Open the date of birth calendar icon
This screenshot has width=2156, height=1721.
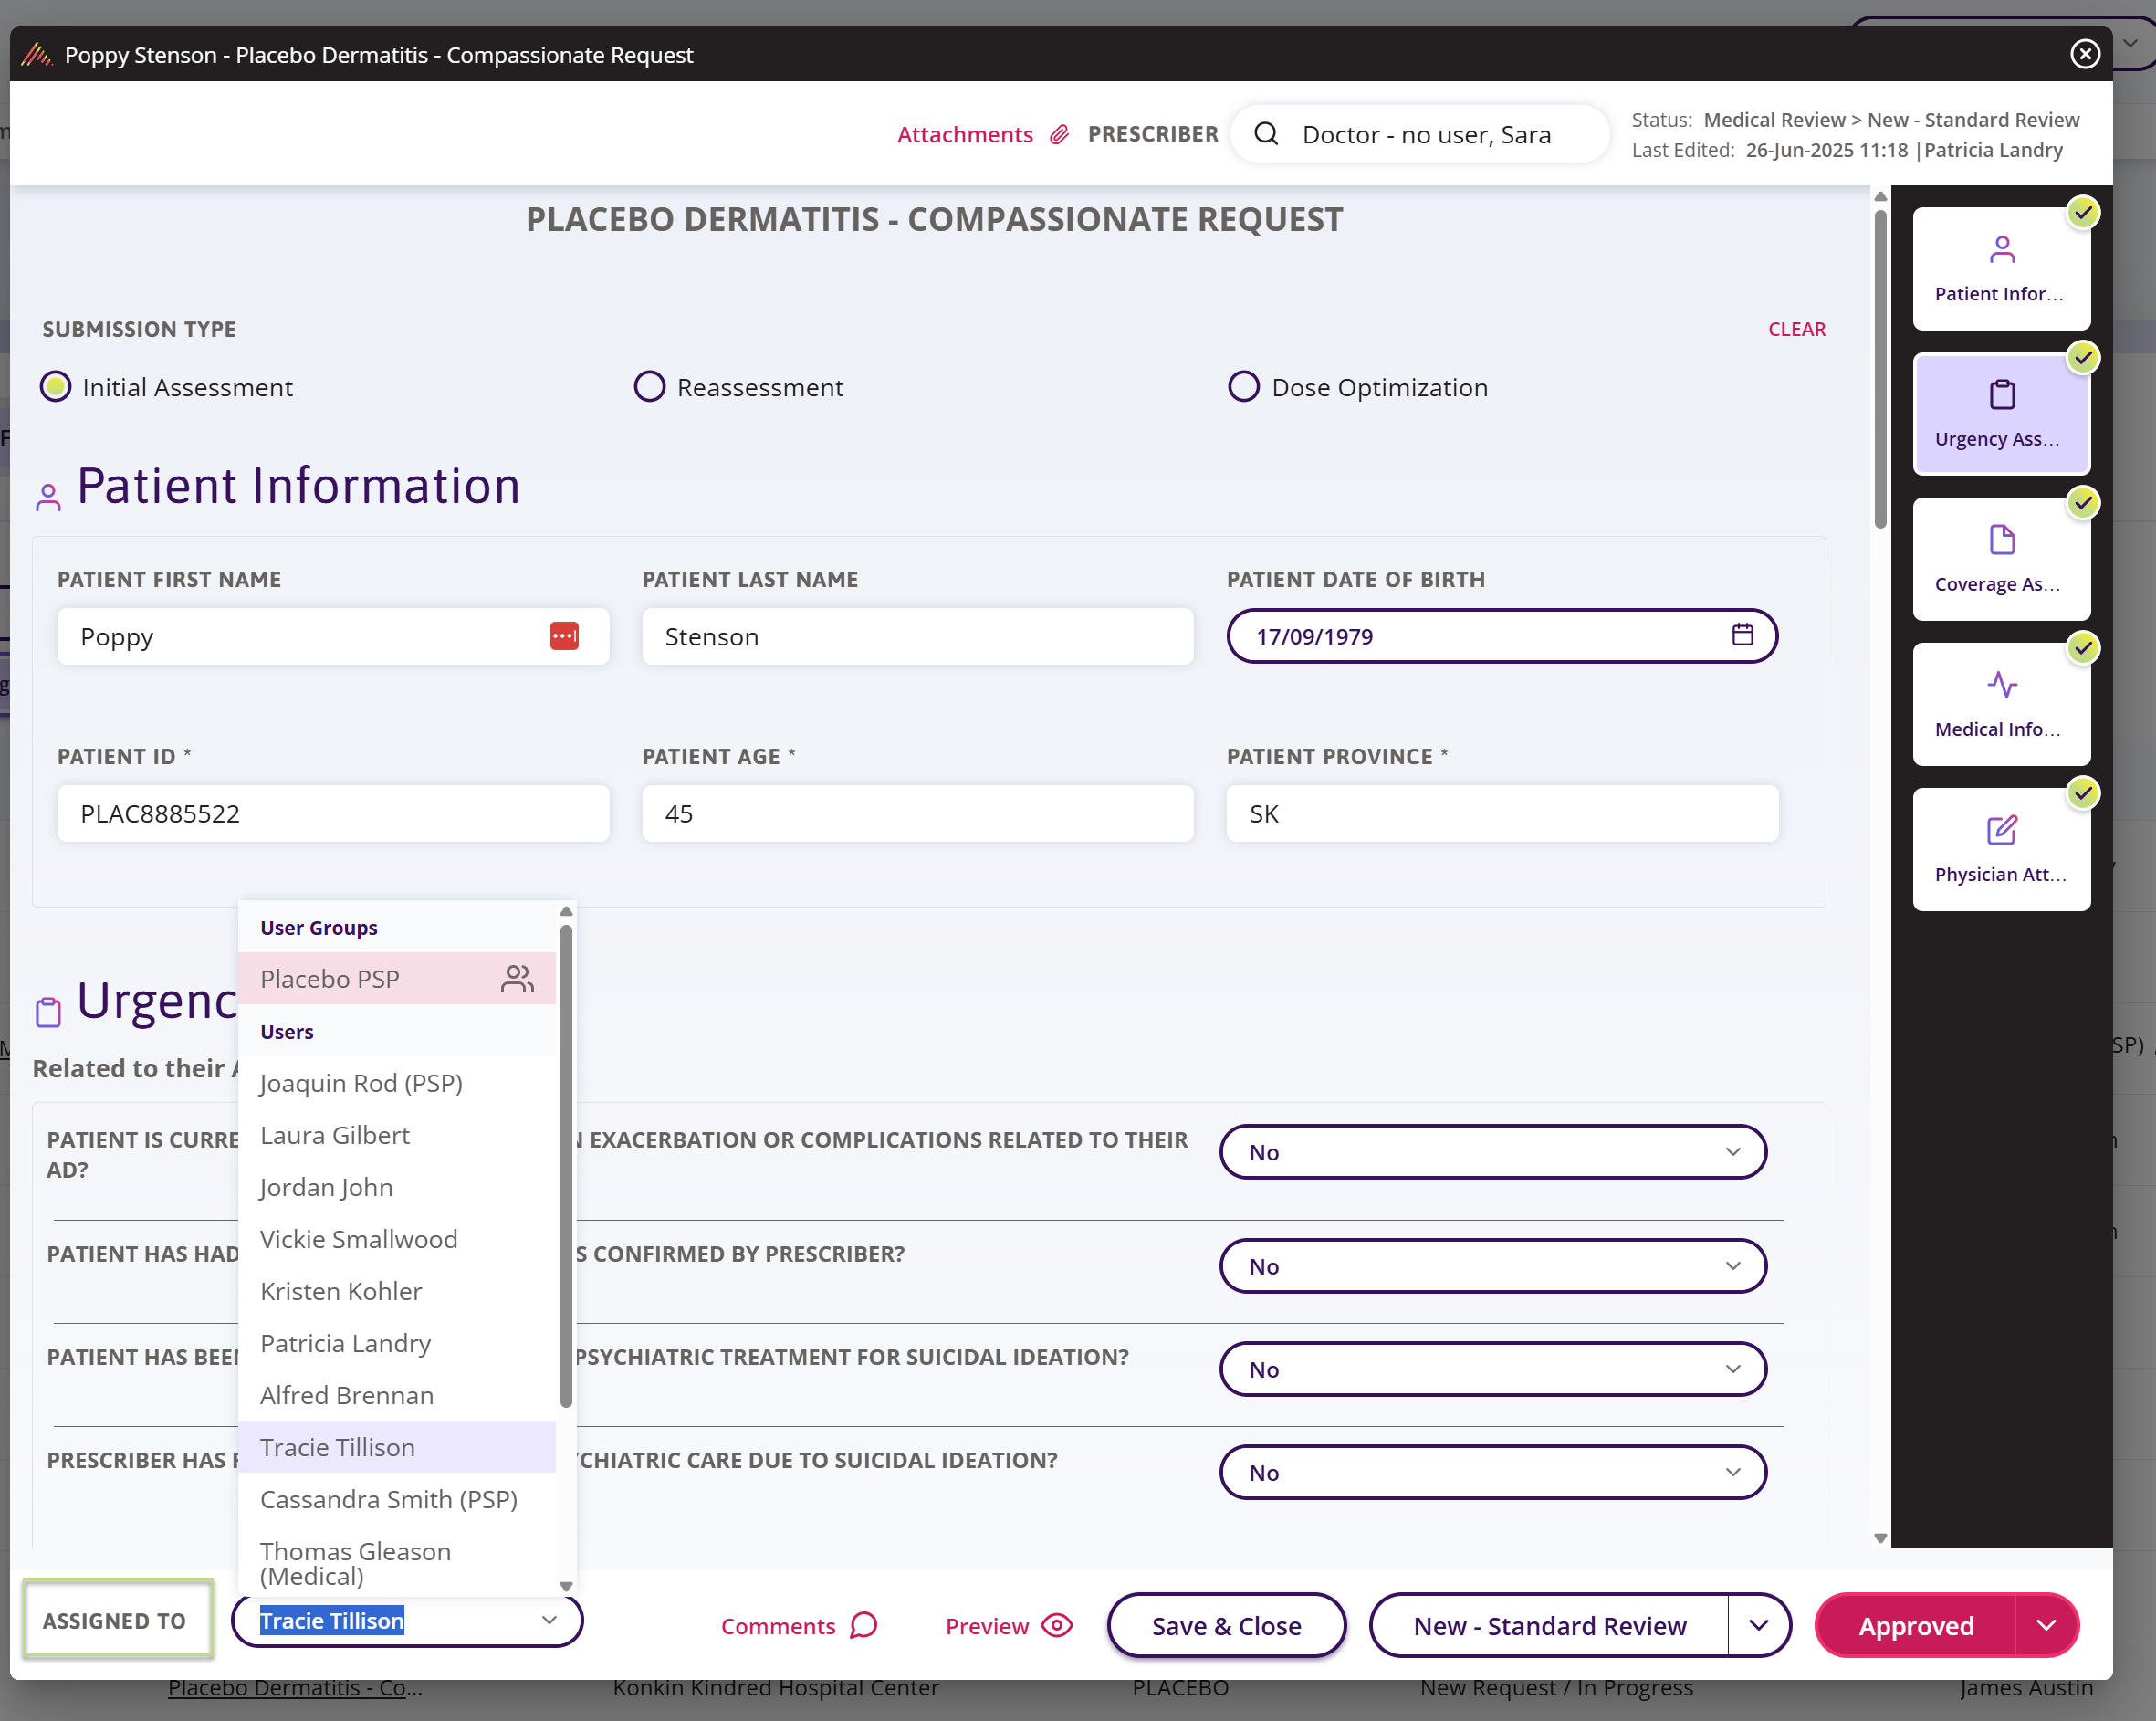(x=1743, y=634)
